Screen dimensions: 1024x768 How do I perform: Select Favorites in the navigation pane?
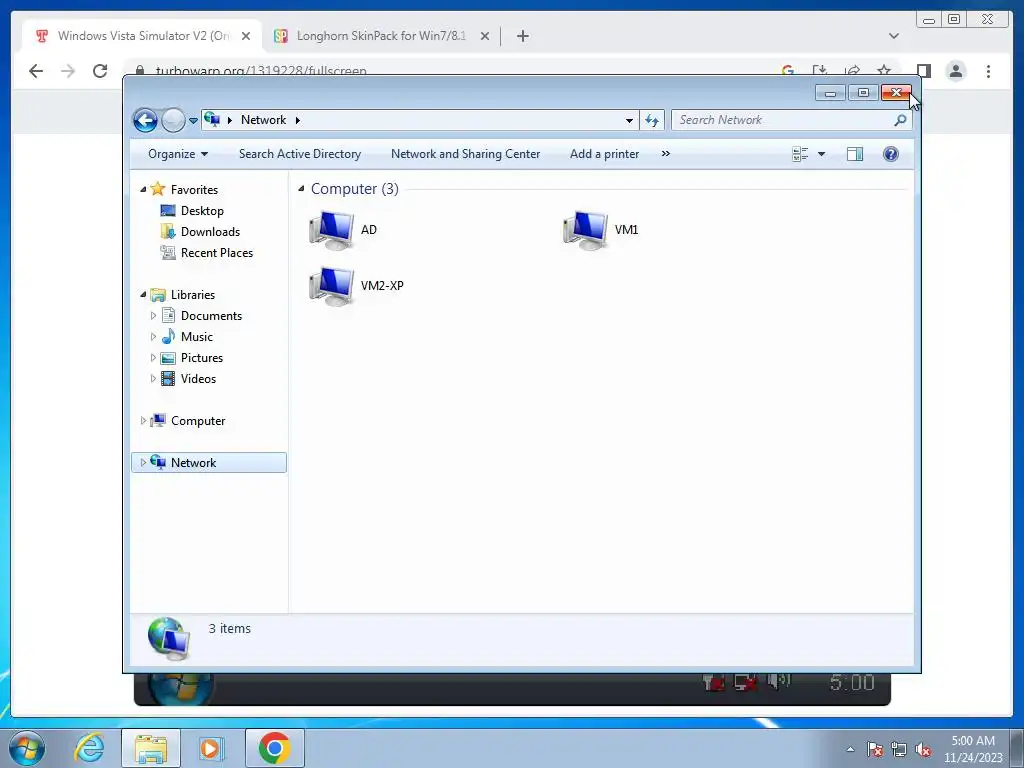tap(194, 189)
